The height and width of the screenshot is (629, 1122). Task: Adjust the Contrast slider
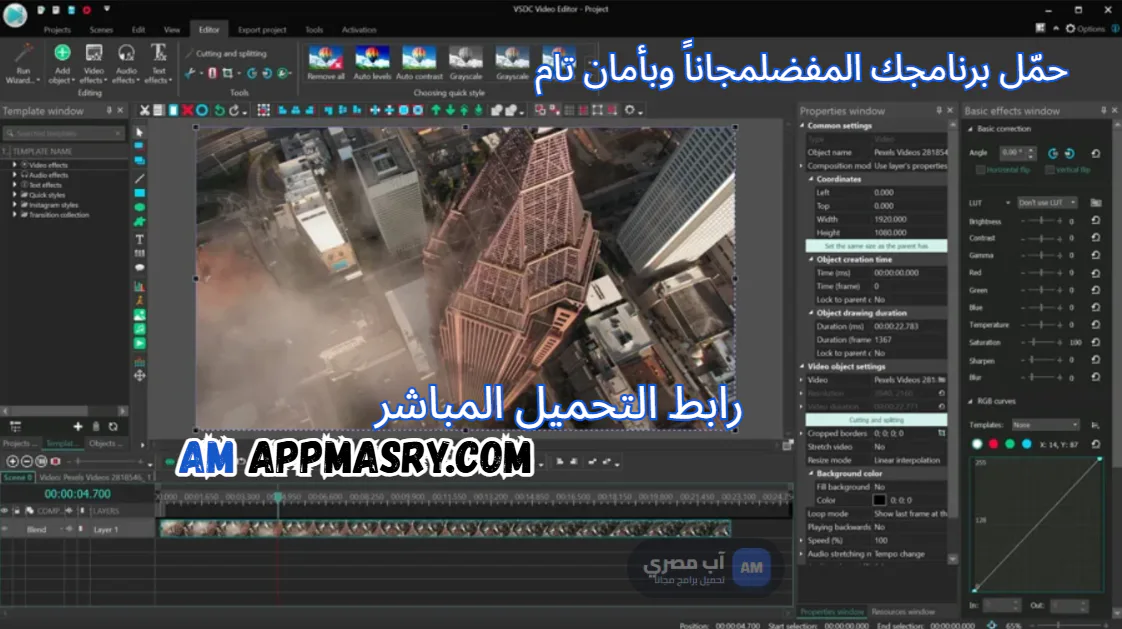pyautogui.click(x=1042, y=238)
